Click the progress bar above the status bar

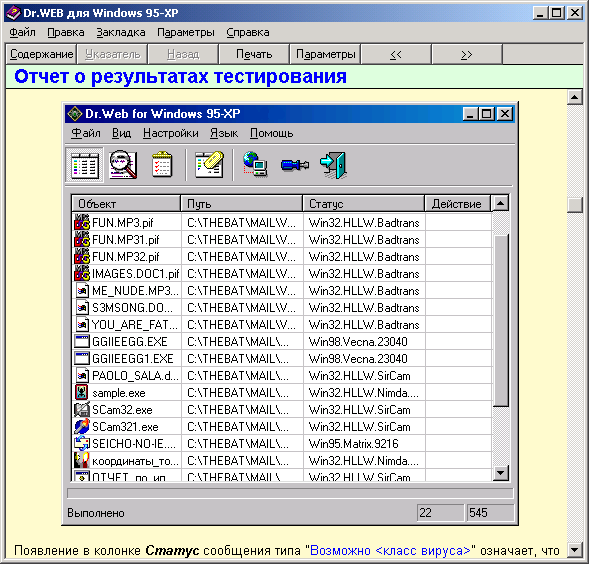[290, 493]
